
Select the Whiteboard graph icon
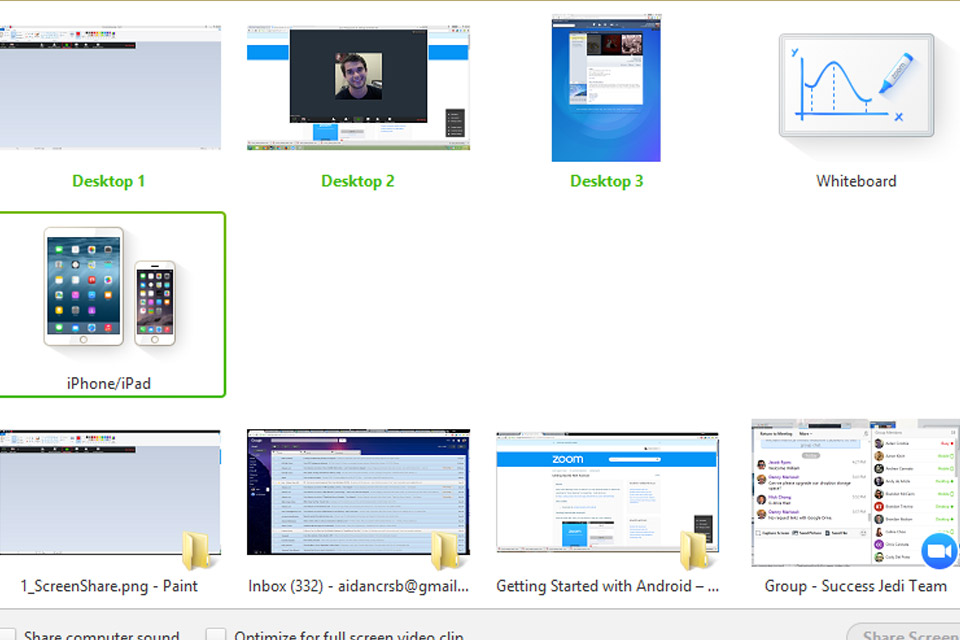(x=855, y=87)
